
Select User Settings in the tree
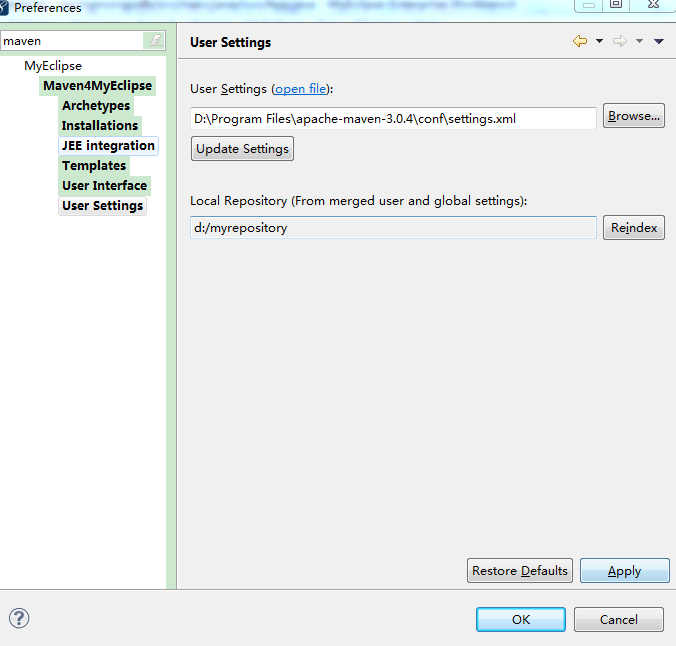[102, 206]
